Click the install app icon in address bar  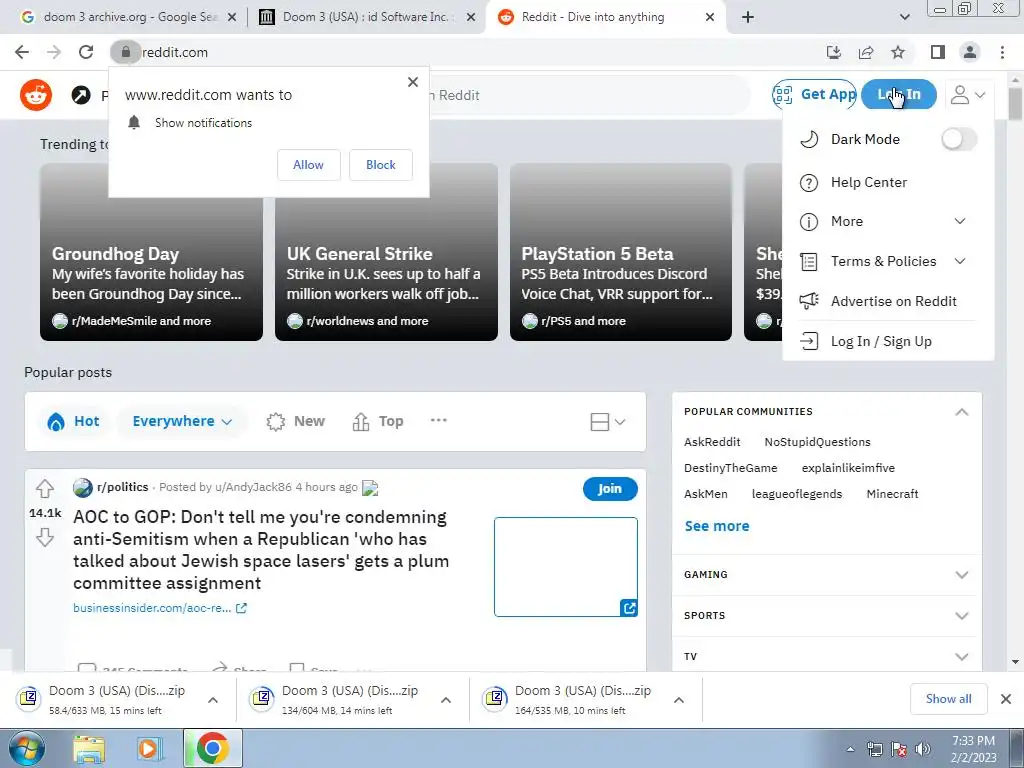834,52
